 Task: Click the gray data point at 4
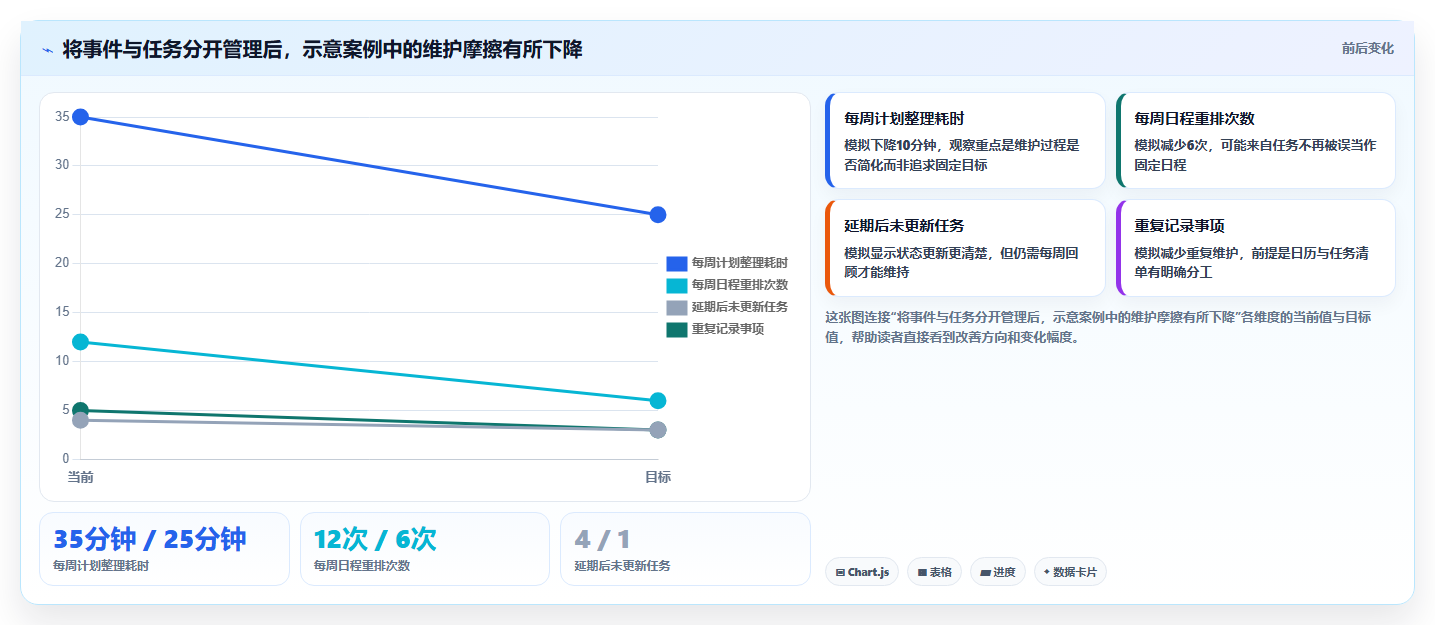[x=81, y=421]
